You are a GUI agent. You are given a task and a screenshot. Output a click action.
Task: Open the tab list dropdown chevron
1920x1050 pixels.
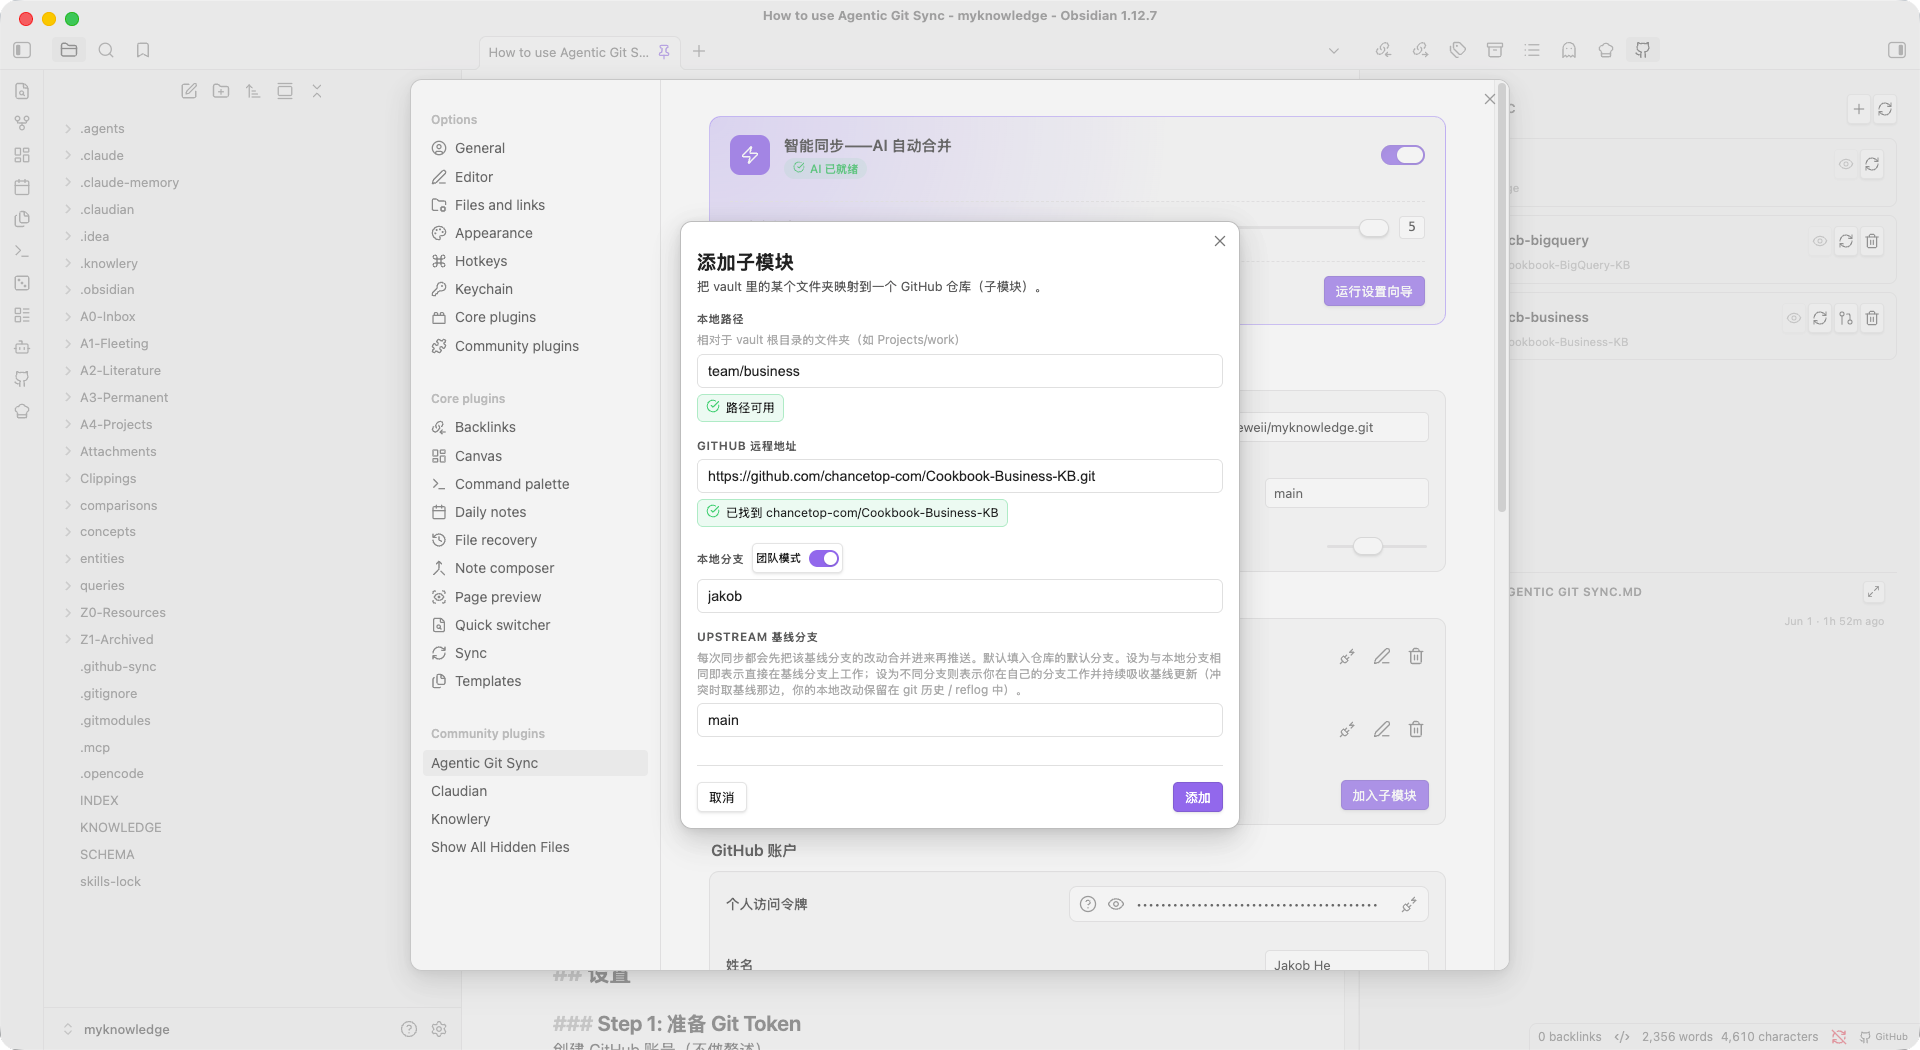coord(1333,51)
